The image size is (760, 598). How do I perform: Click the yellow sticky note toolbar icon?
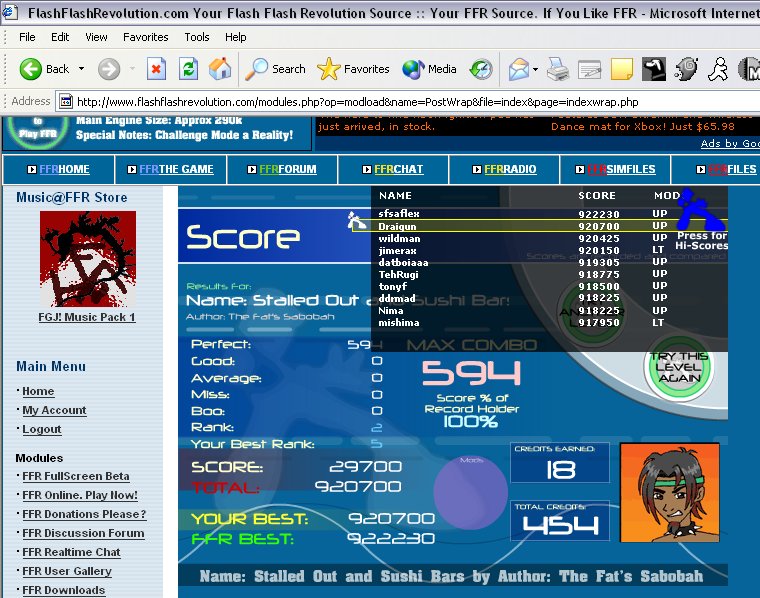(622, 69)
